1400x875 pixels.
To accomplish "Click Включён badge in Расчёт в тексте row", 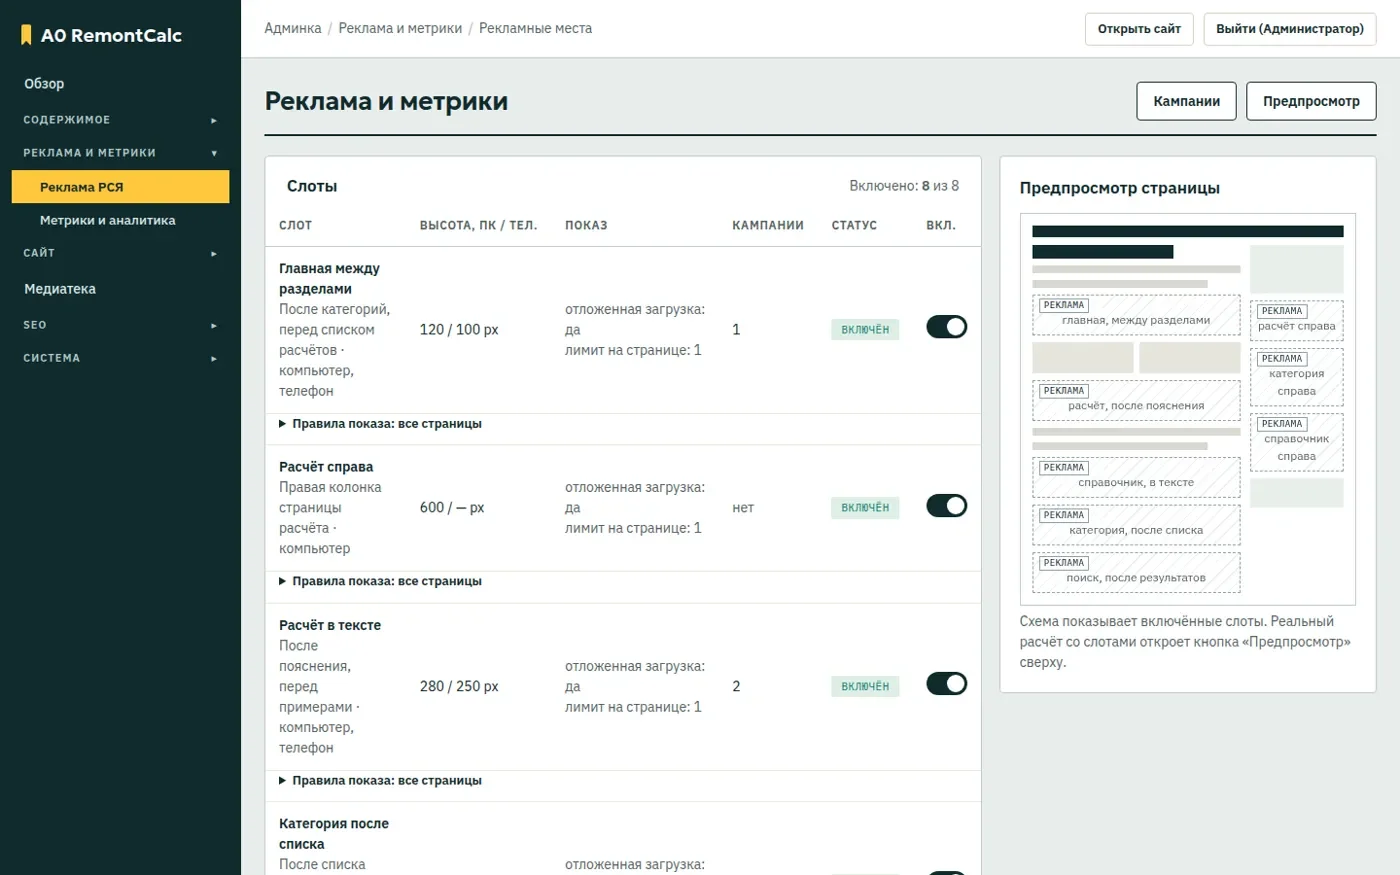I will coord(865,686).
